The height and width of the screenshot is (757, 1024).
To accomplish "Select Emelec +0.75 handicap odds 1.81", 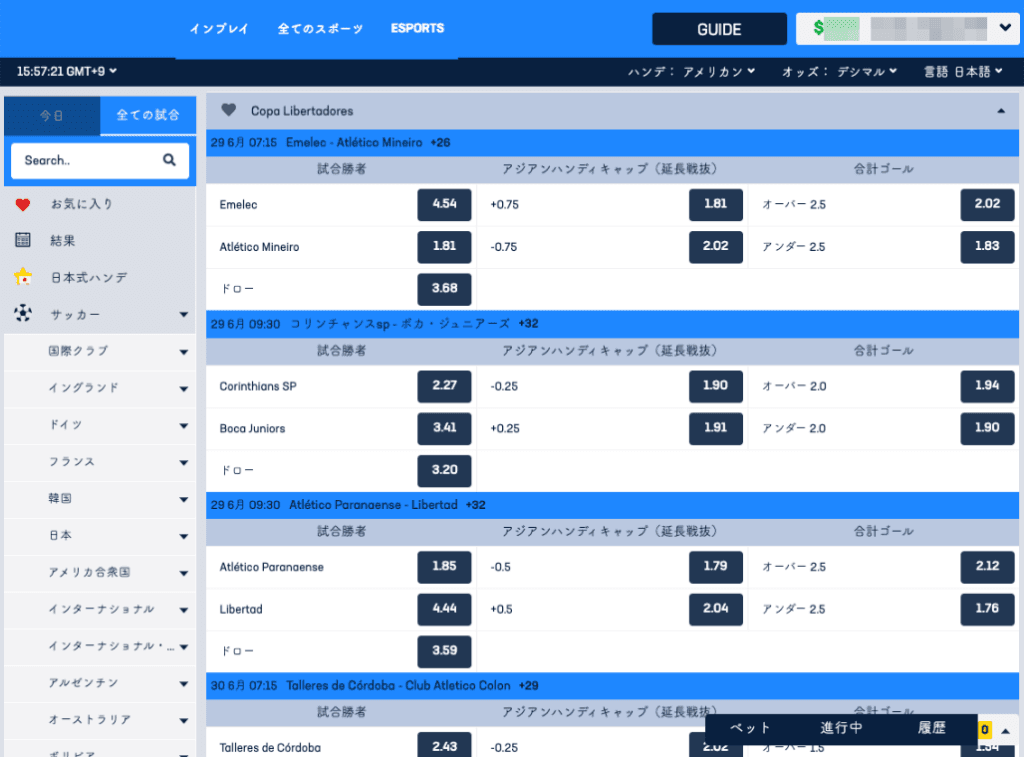I will 716,204.
